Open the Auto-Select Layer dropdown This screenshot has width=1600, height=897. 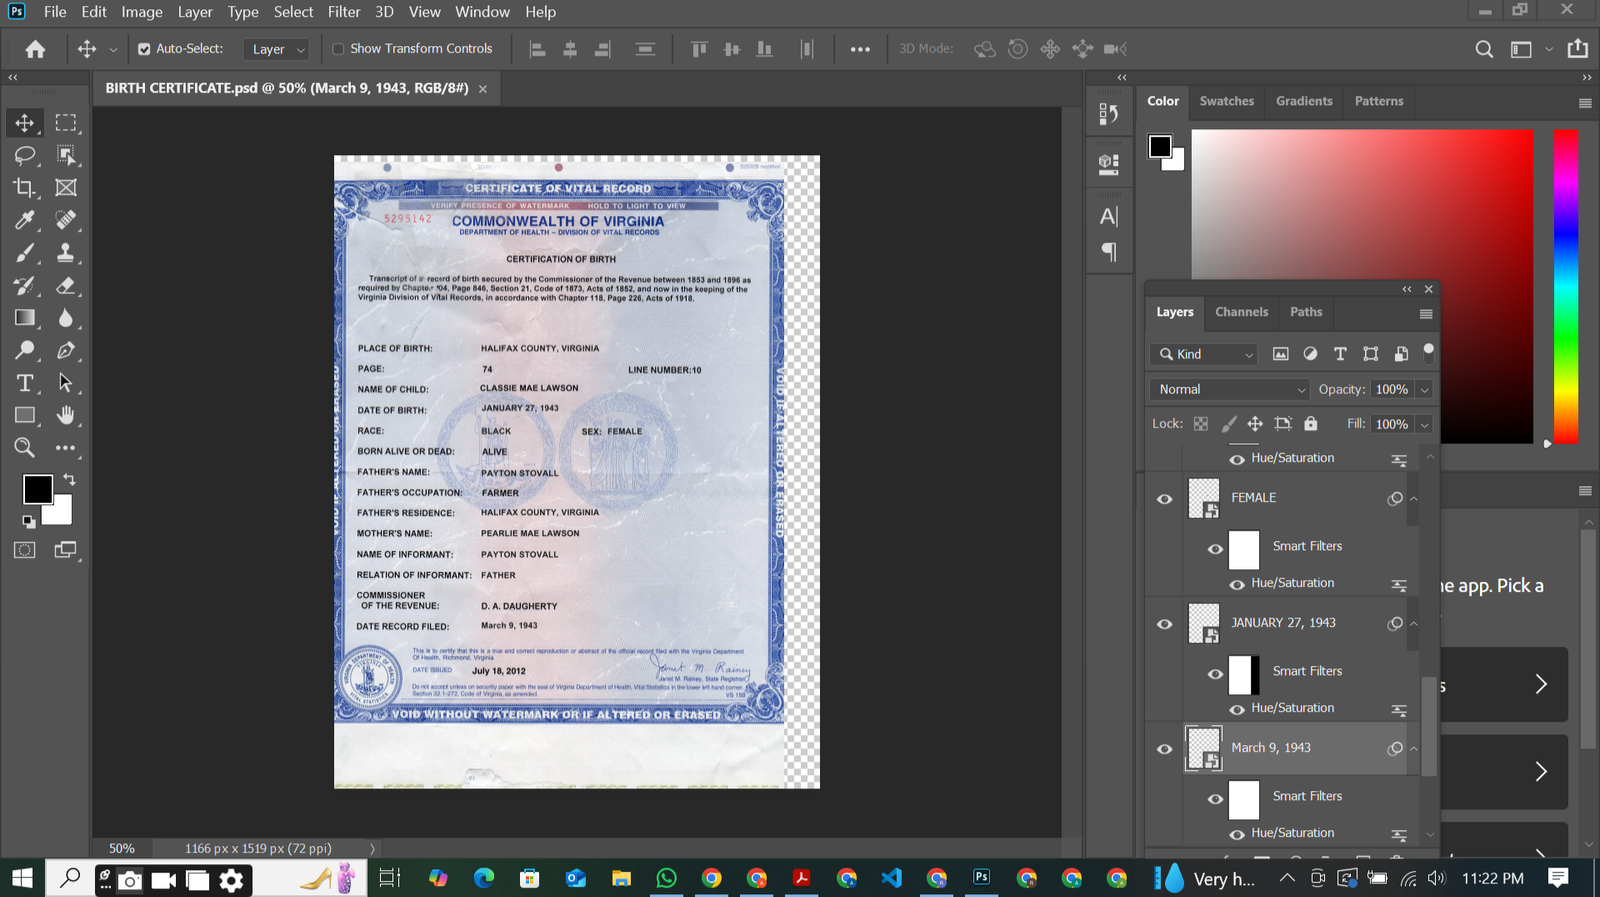click(277, 49)
